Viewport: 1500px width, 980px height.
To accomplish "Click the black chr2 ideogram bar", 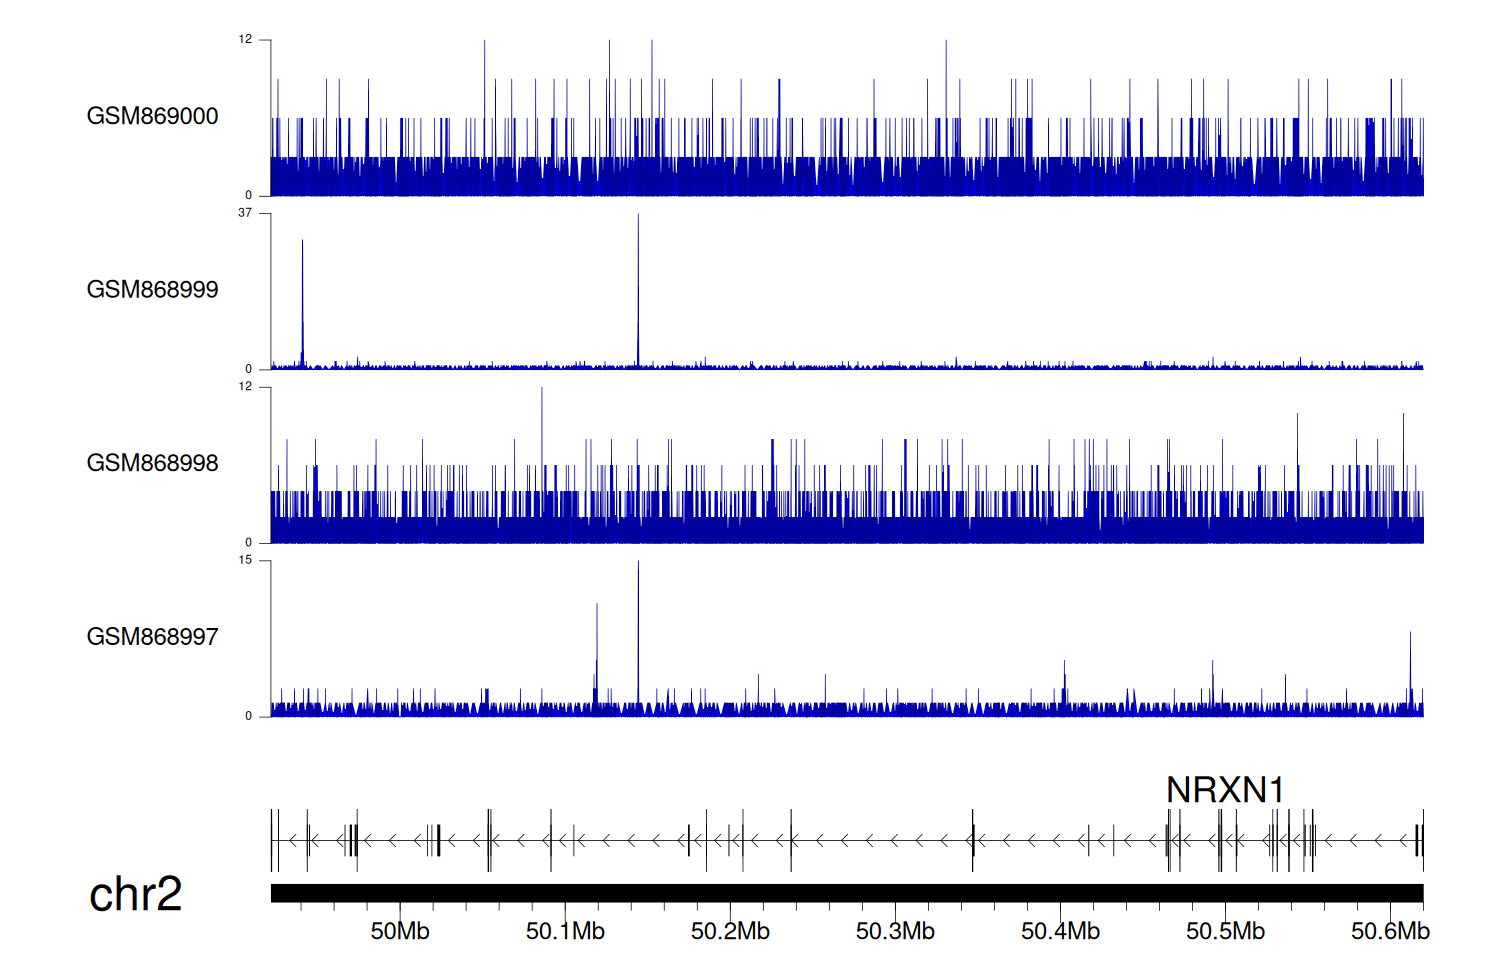I will pos(846,893).
